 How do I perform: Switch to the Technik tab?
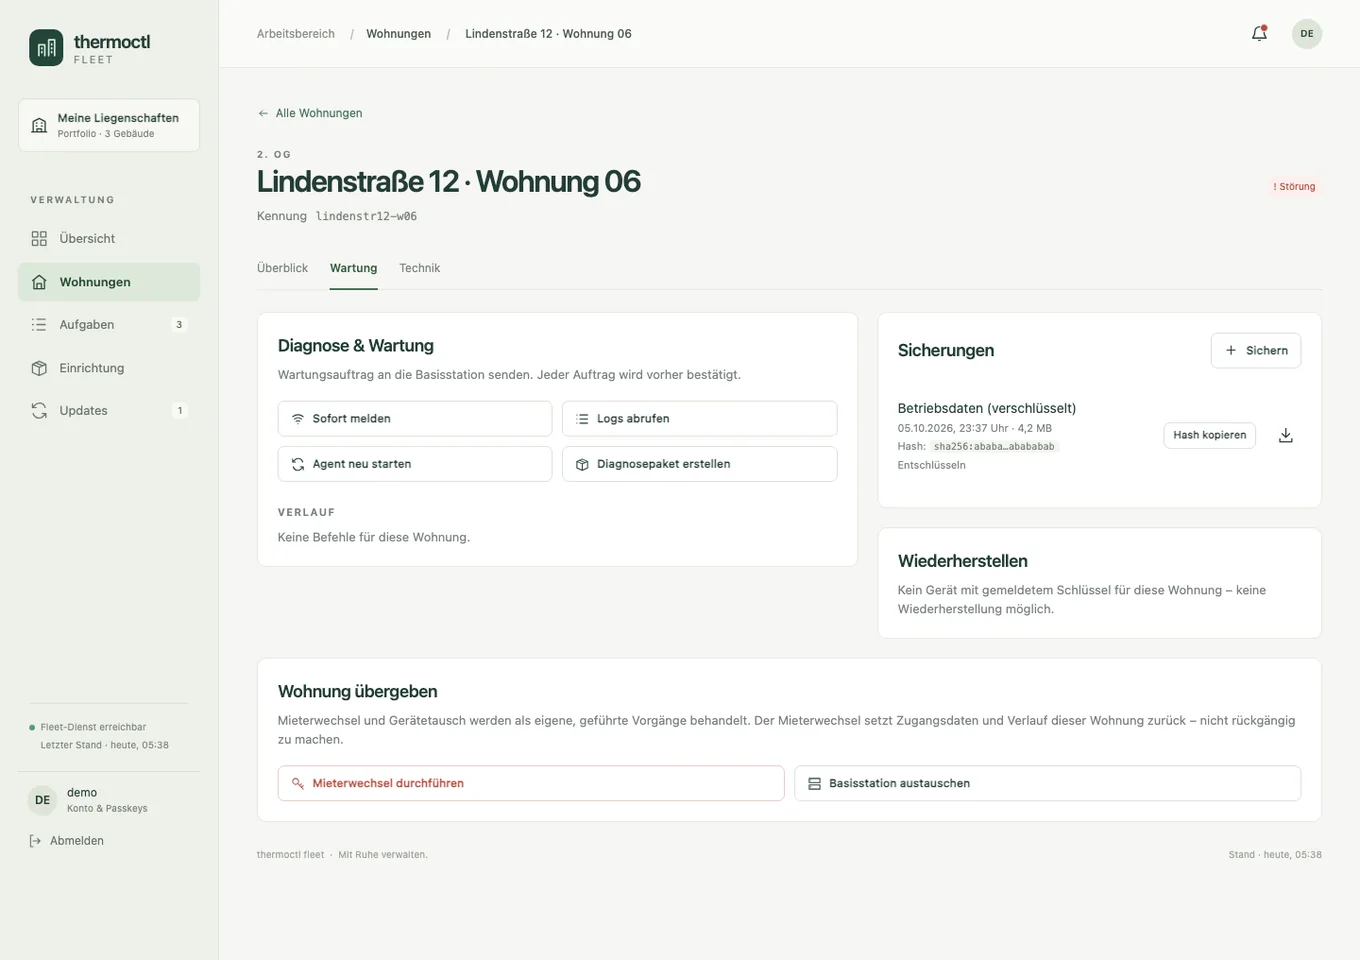coord(419,268)
